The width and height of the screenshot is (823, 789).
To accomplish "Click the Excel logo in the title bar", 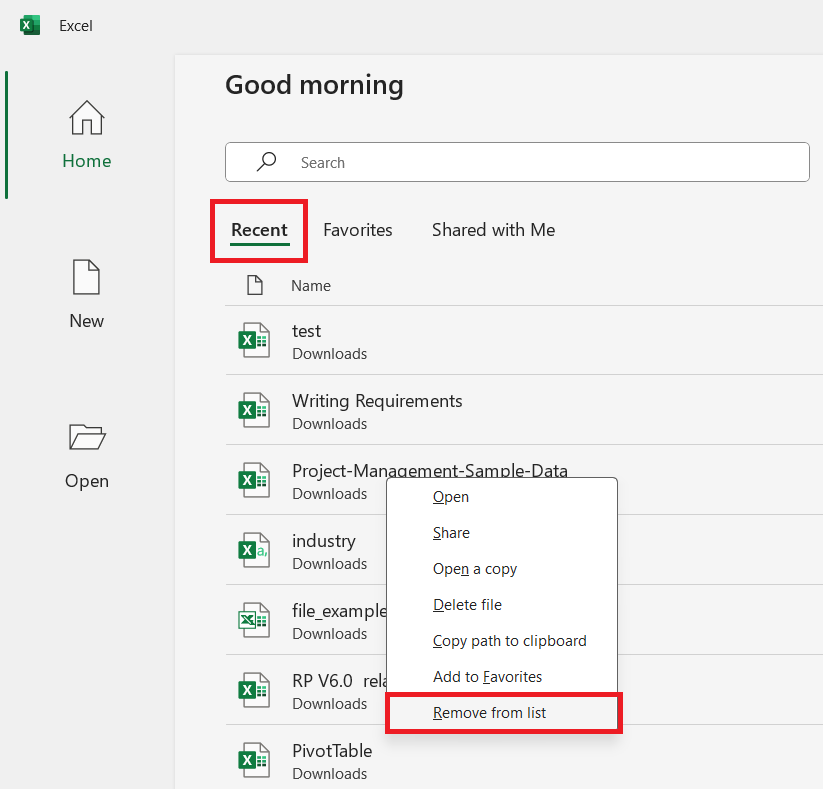I will click(x=30, y=25).
